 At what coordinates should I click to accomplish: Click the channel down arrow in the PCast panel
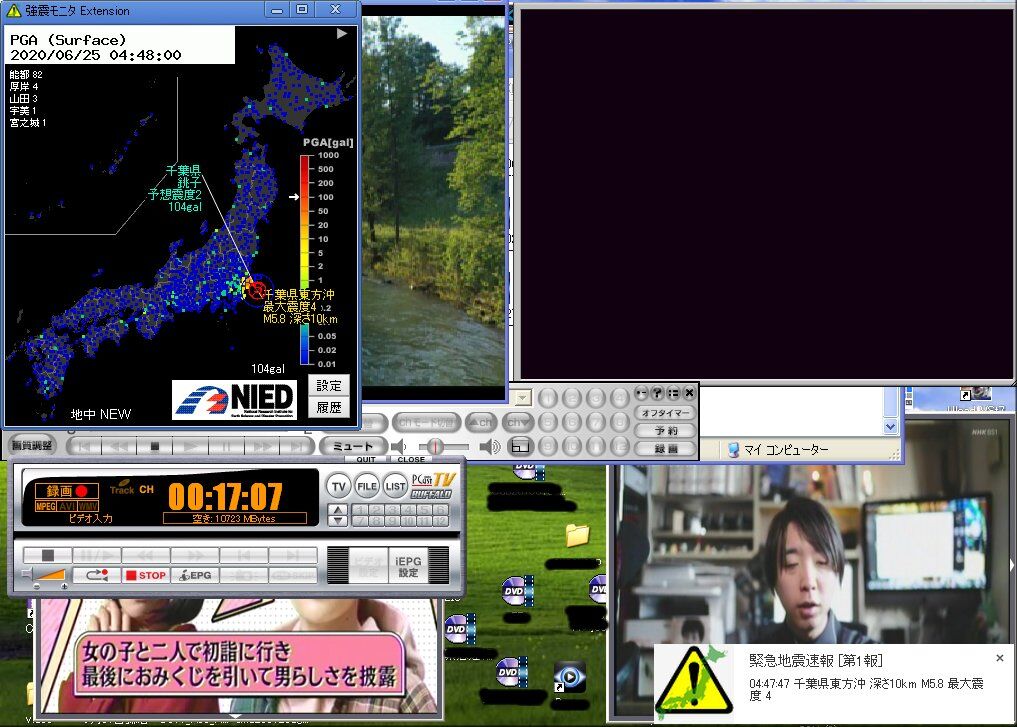(x=337, y=521)
